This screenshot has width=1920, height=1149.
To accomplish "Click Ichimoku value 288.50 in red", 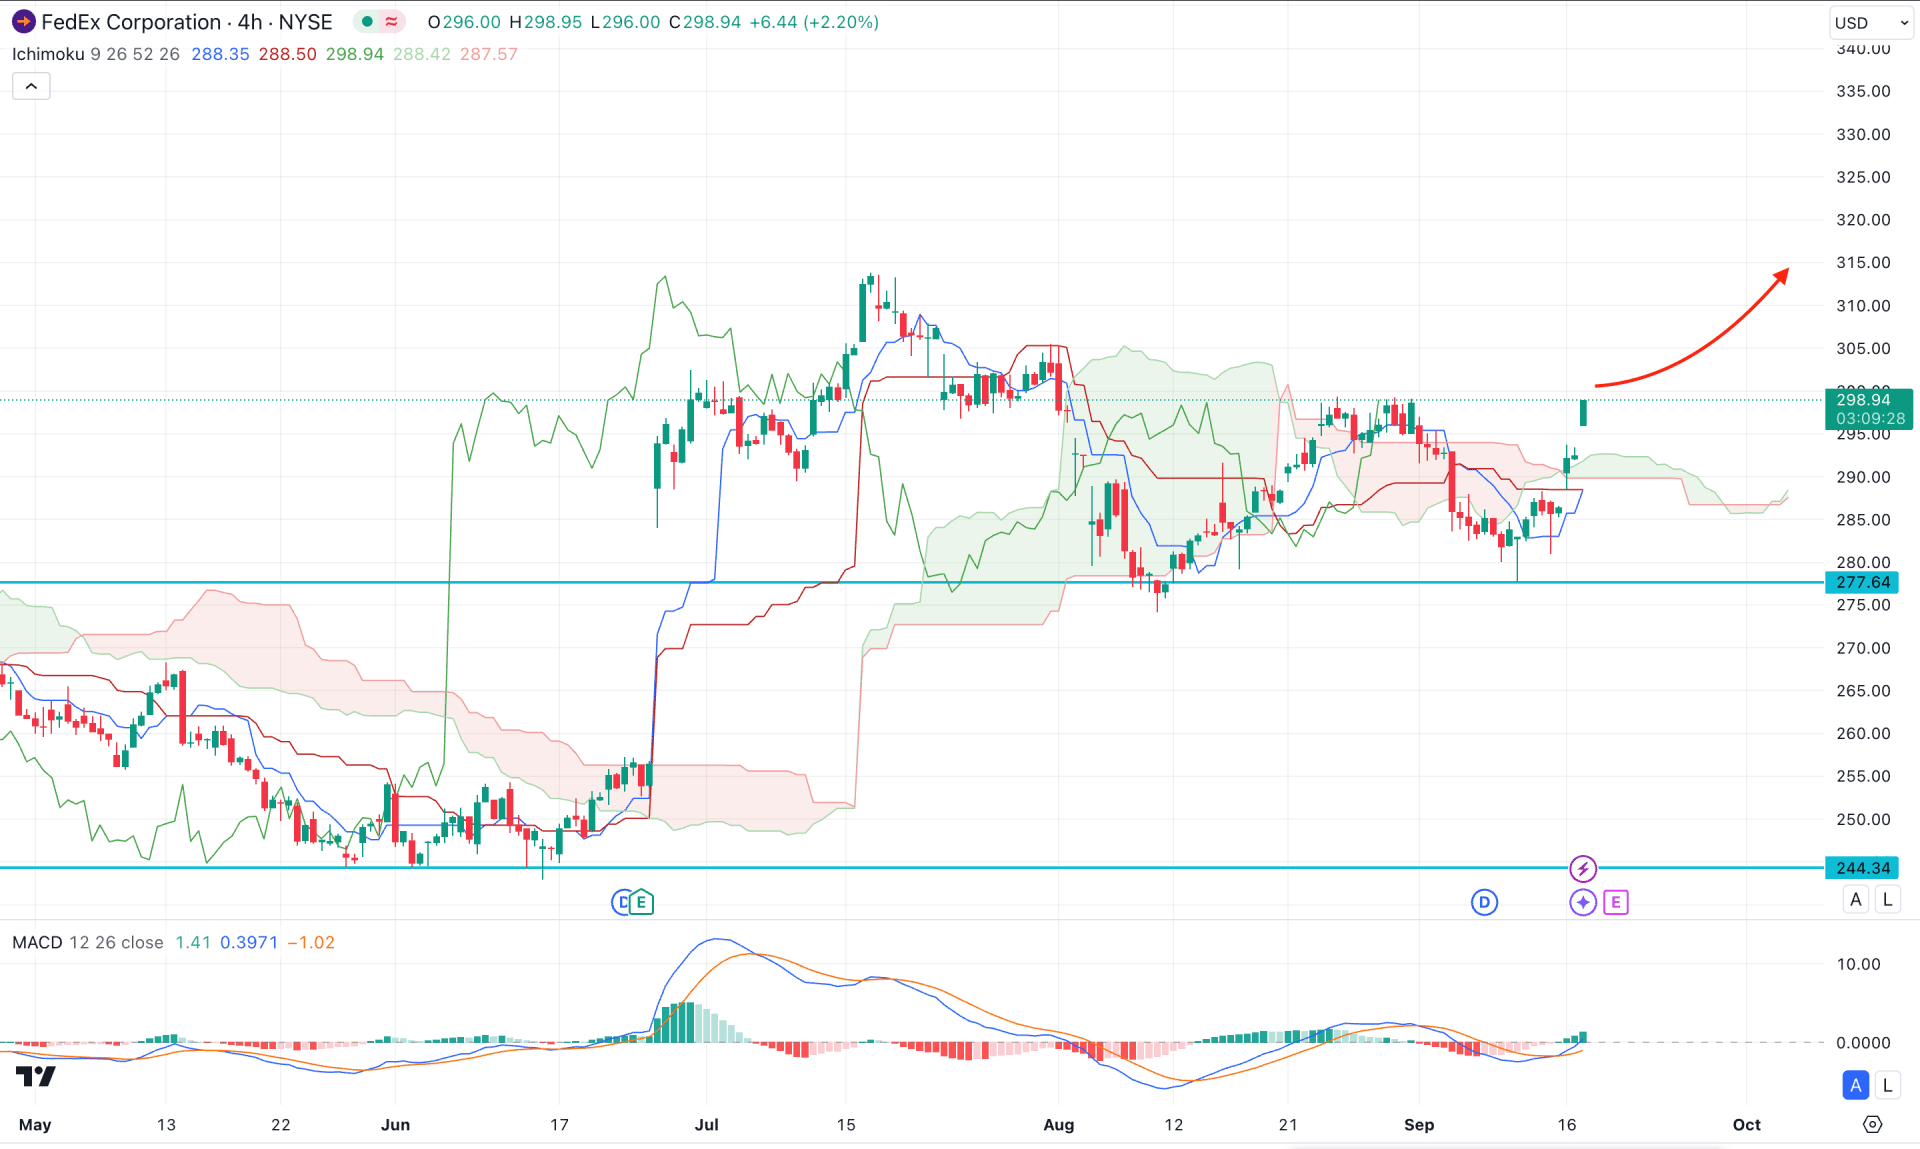I will (288, 54).
